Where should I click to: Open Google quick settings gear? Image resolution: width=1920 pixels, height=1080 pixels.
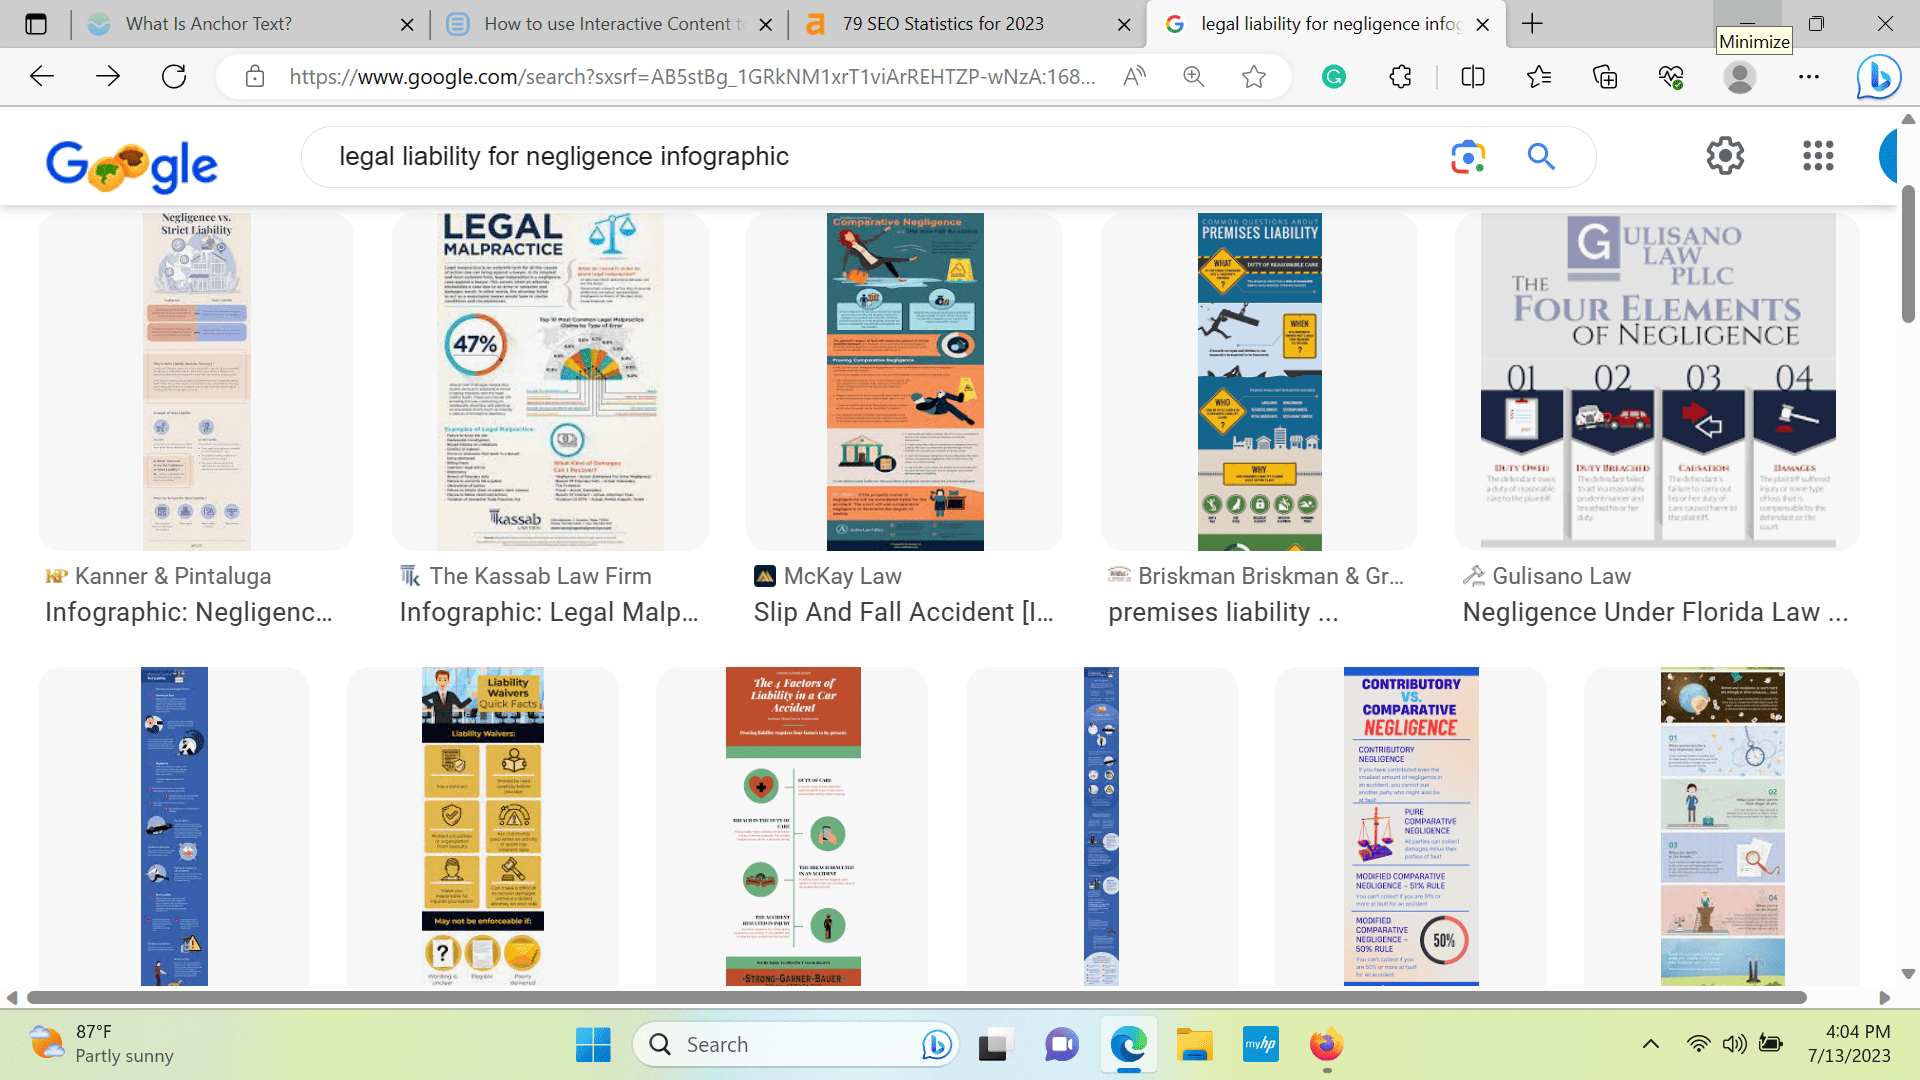1726,156
